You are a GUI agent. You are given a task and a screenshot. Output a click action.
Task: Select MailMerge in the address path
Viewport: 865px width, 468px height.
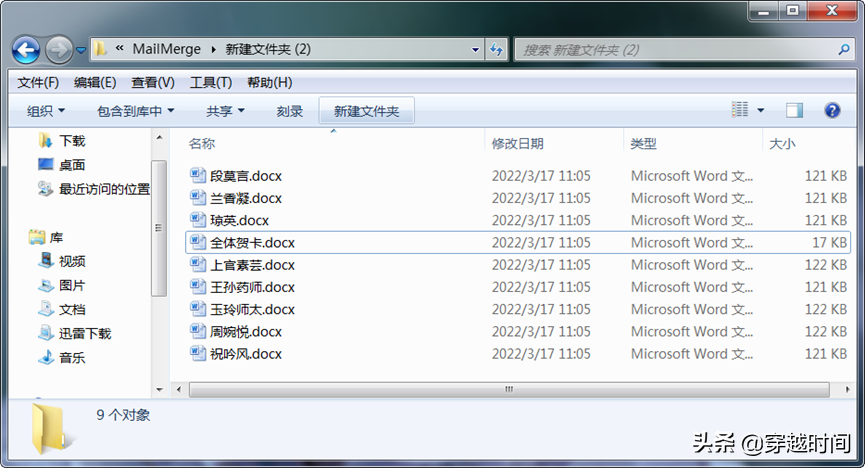(x=167, y=49)
